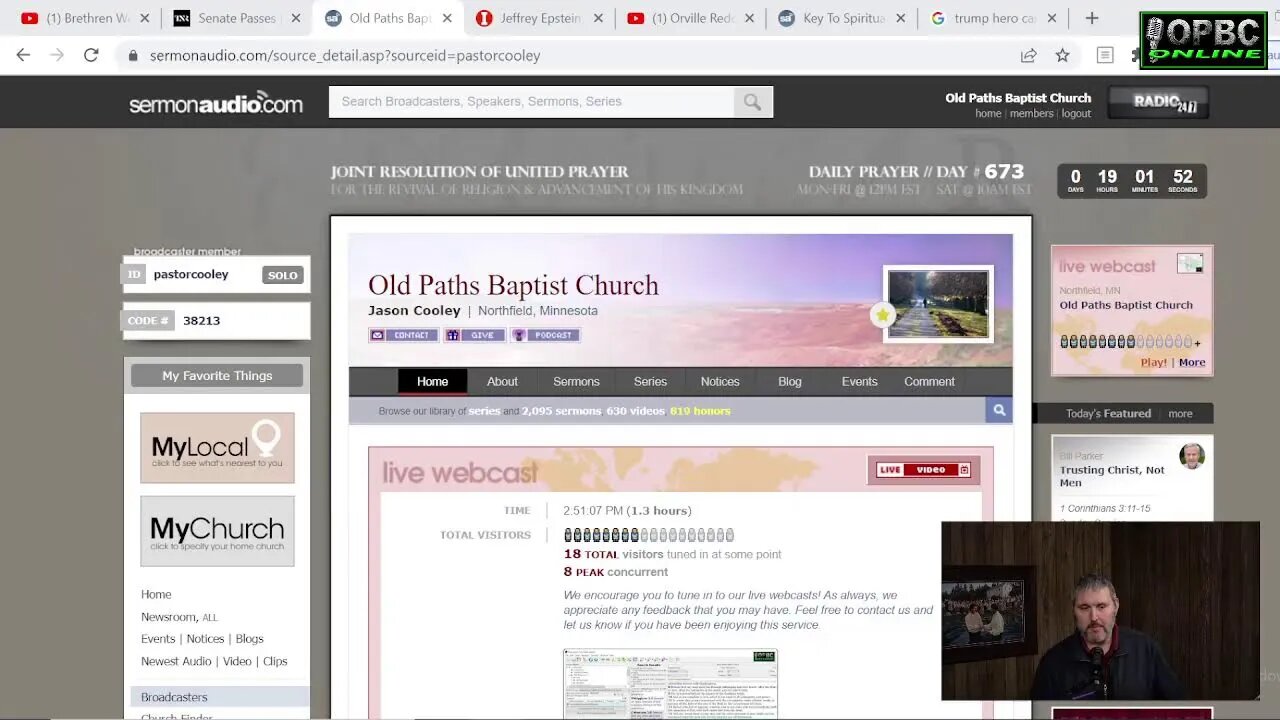Open the reading list icon in toolbar

[x=1105, y=55]
